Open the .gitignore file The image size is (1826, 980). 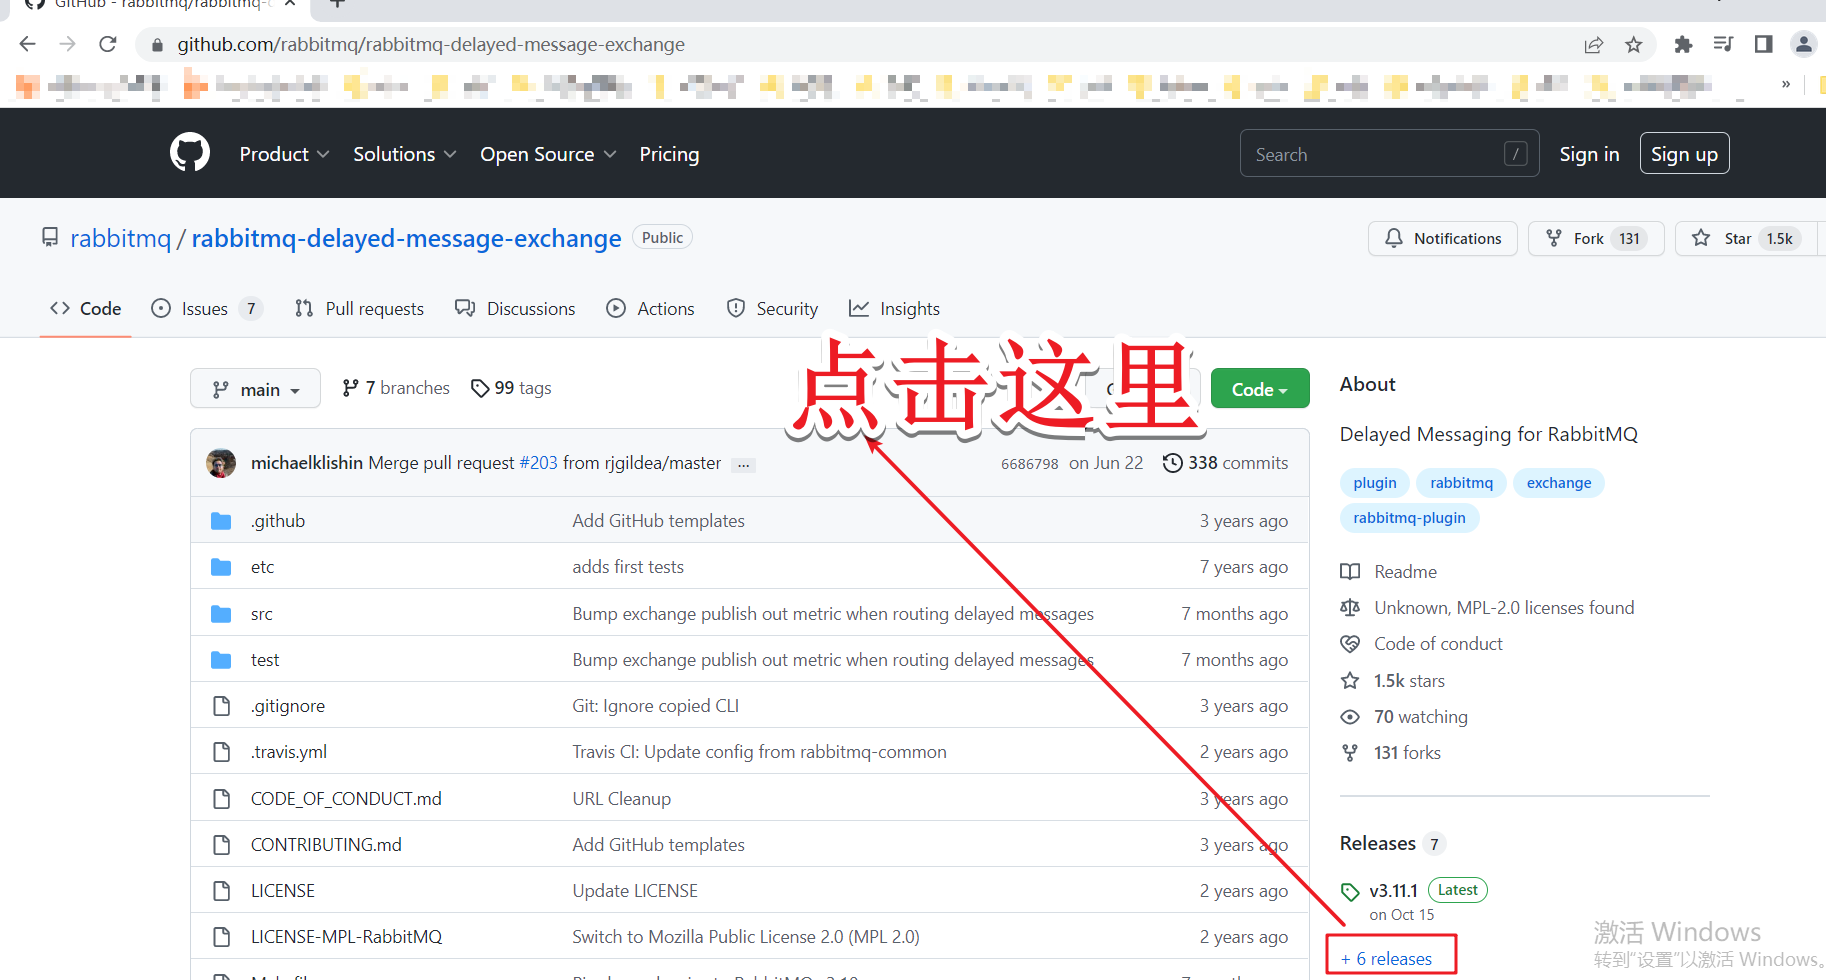coord(288,706)
